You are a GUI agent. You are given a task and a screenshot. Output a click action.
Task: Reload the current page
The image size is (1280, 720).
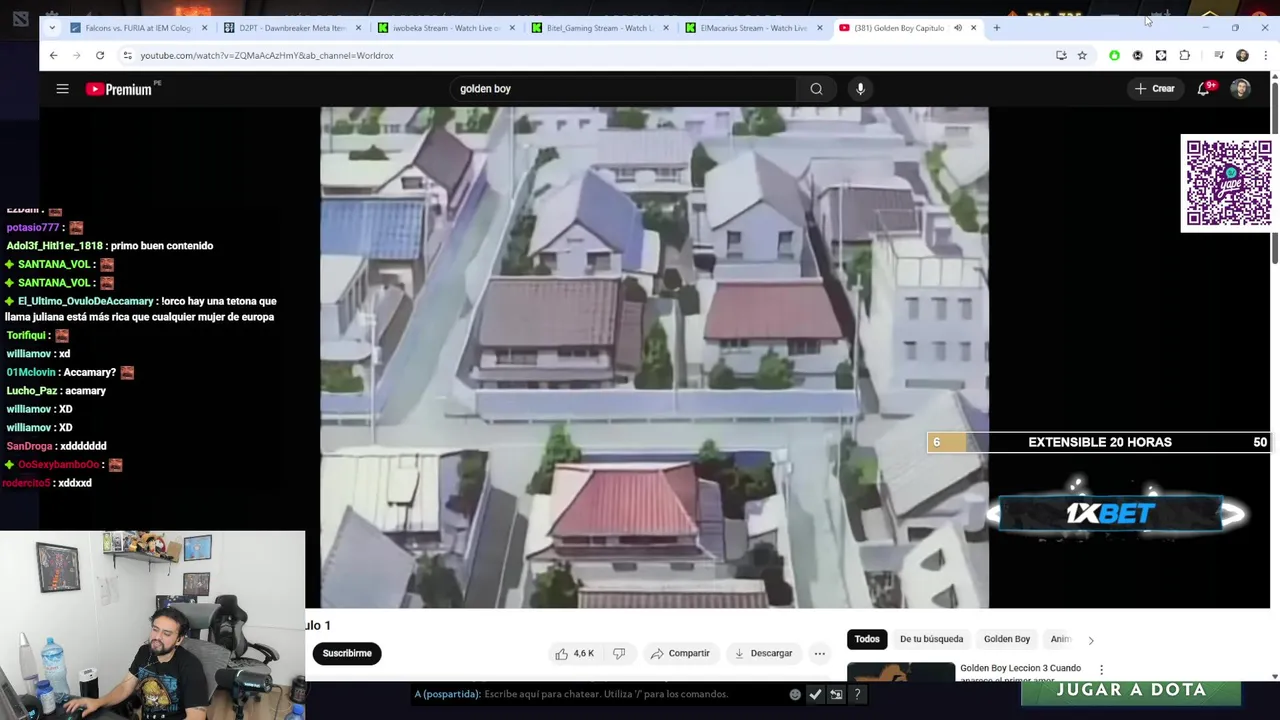[100, 56]
